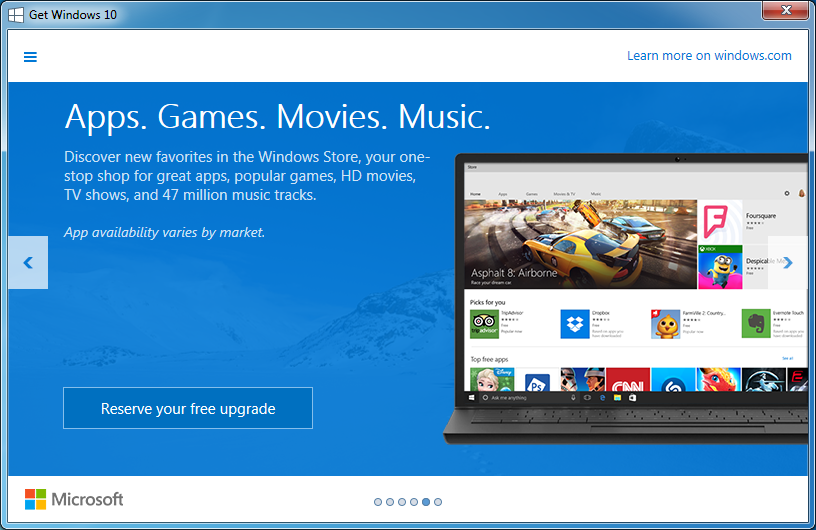This screenshot has width=816, height=530.
Task: Click the TripAdvisor owl icon
Action: [x=484, y=324]
